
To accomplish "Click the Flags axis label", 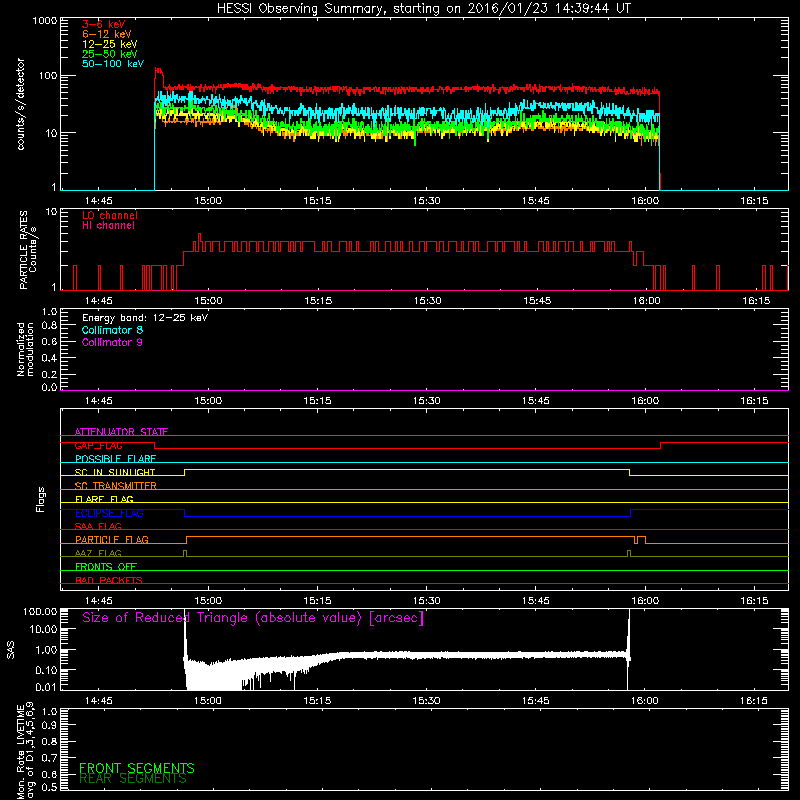I will tap(41, 499).
